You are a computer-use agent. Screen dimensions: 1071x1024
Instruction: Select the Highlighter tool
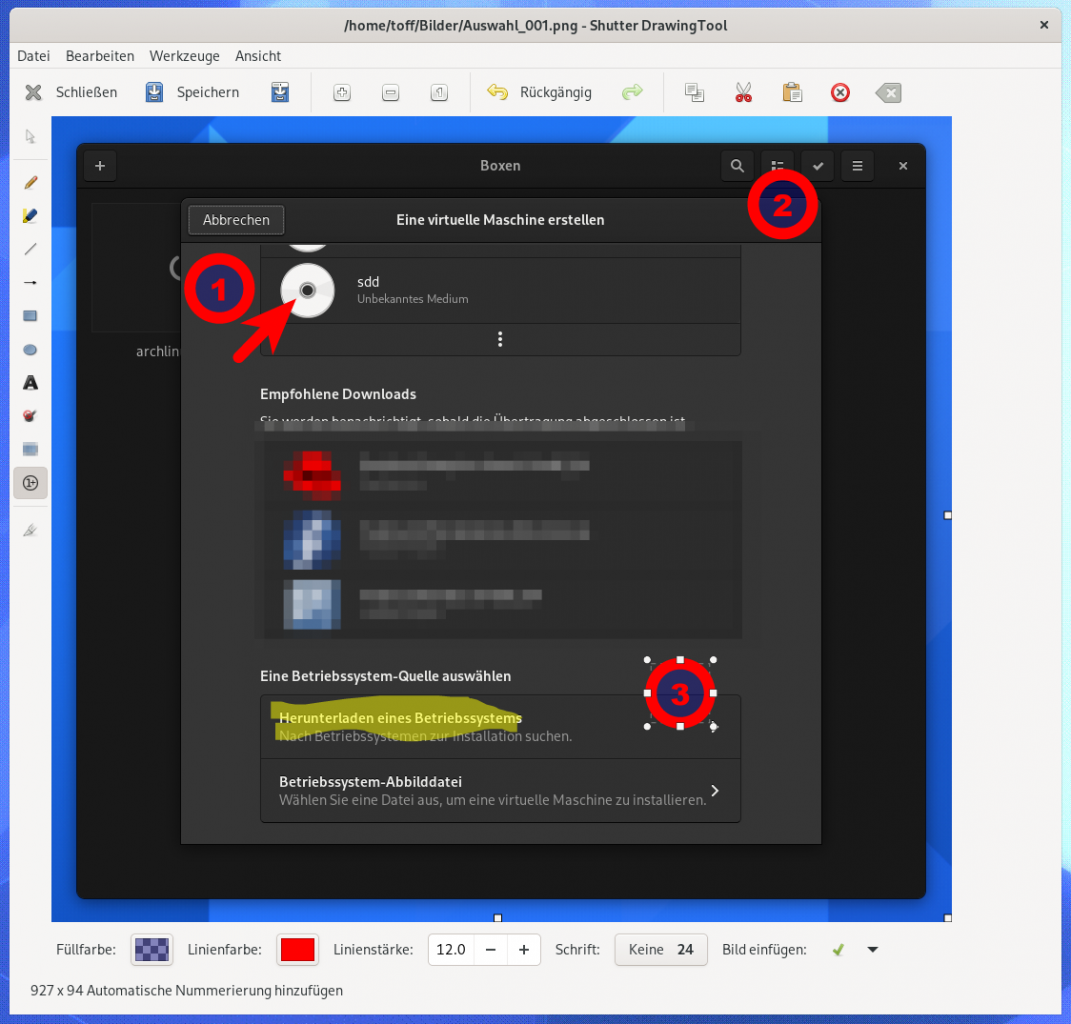pyautogui.click(x=30, y=215)
